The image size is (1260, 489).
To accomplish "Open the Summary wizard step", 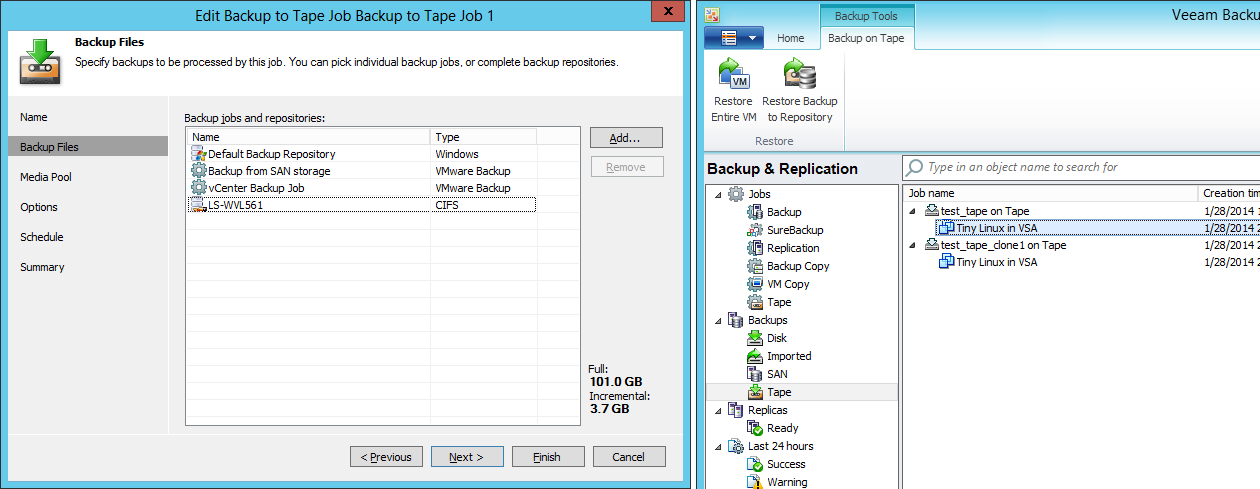I will [42, 267].
